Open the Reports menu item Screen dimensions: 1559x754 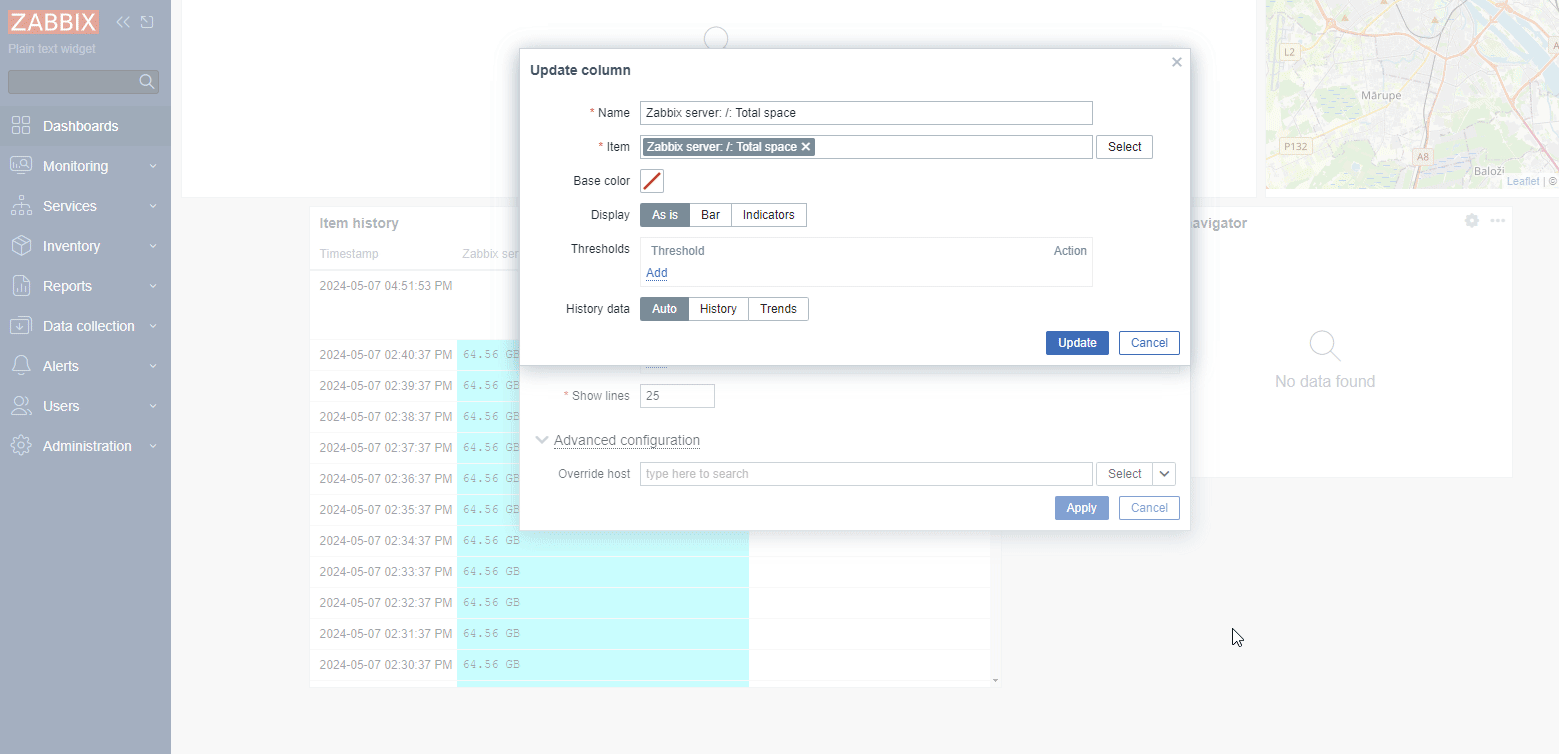(x=85, y=286)
